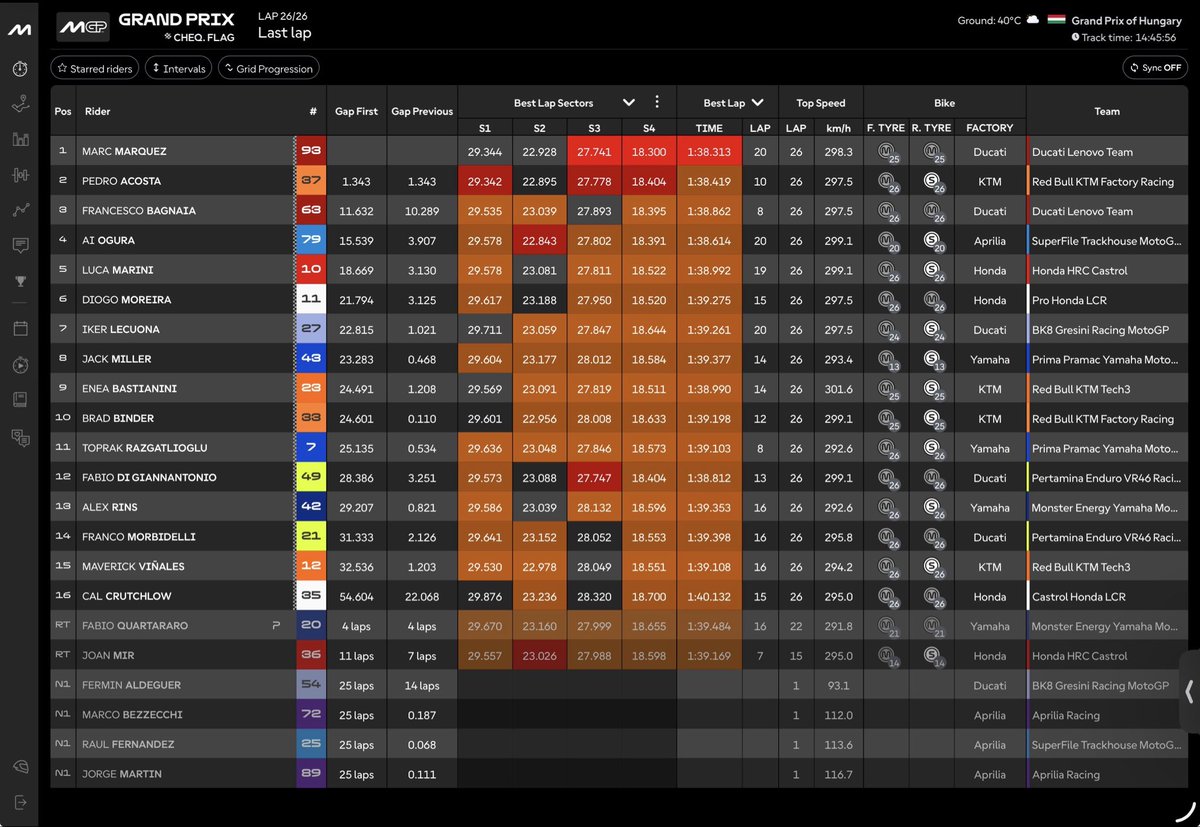
Task: Click Joan Mir front tyre icon
Action: click(887, 656)
